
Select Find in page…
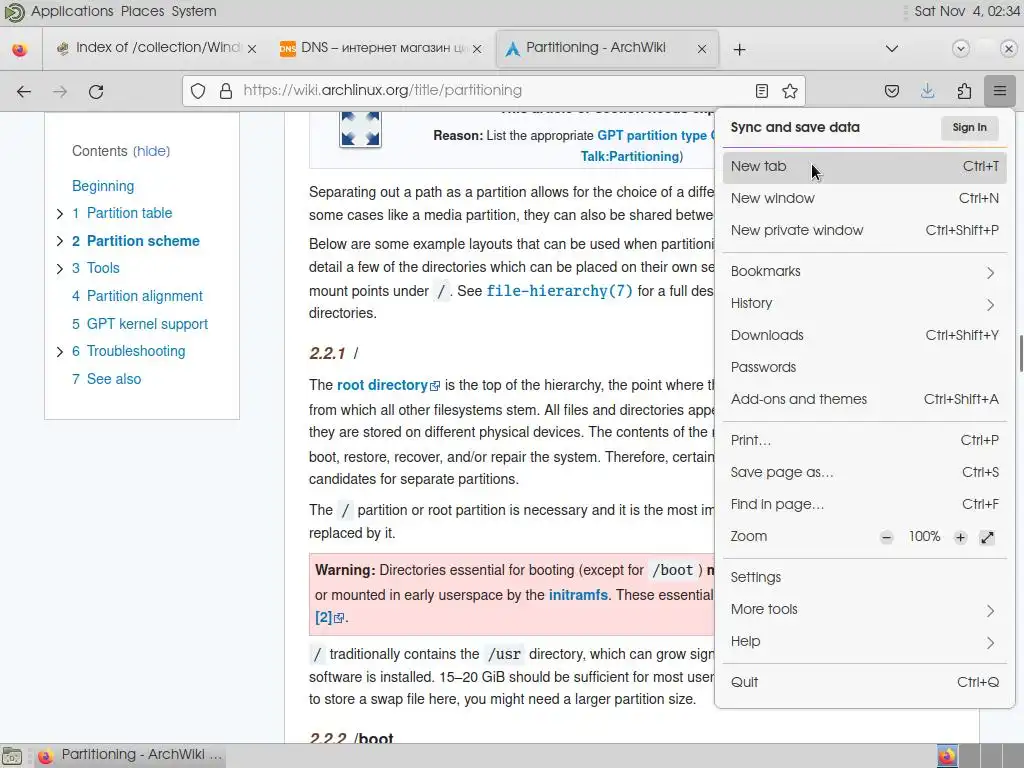865,505
